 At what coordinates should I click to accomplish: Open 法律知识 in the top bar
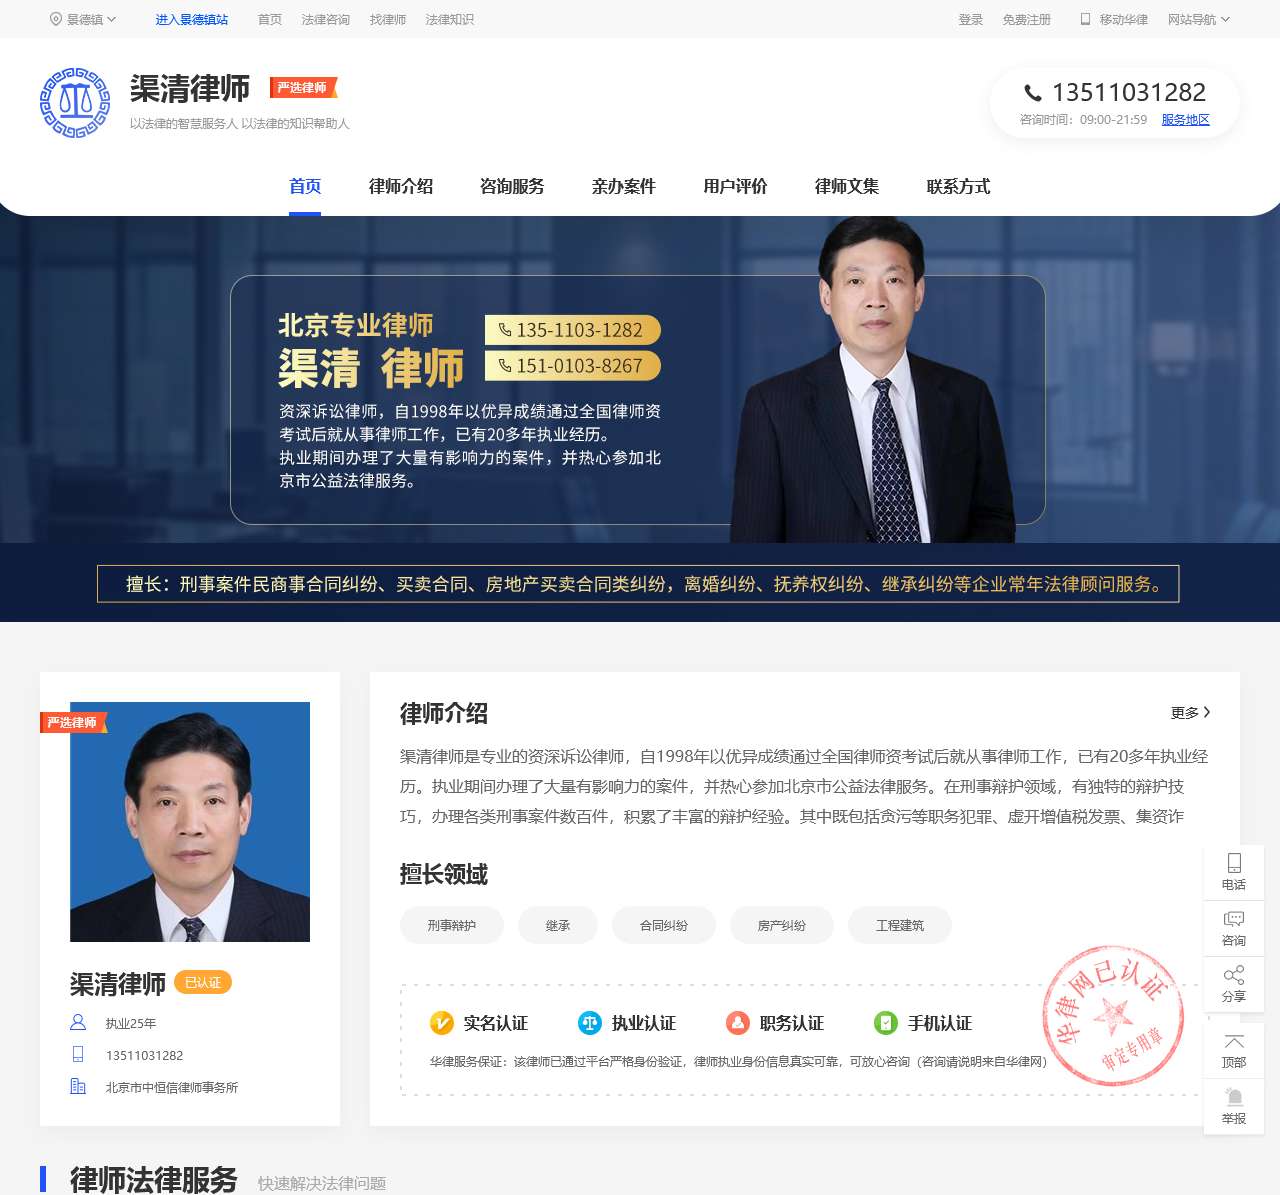[450, 19]
